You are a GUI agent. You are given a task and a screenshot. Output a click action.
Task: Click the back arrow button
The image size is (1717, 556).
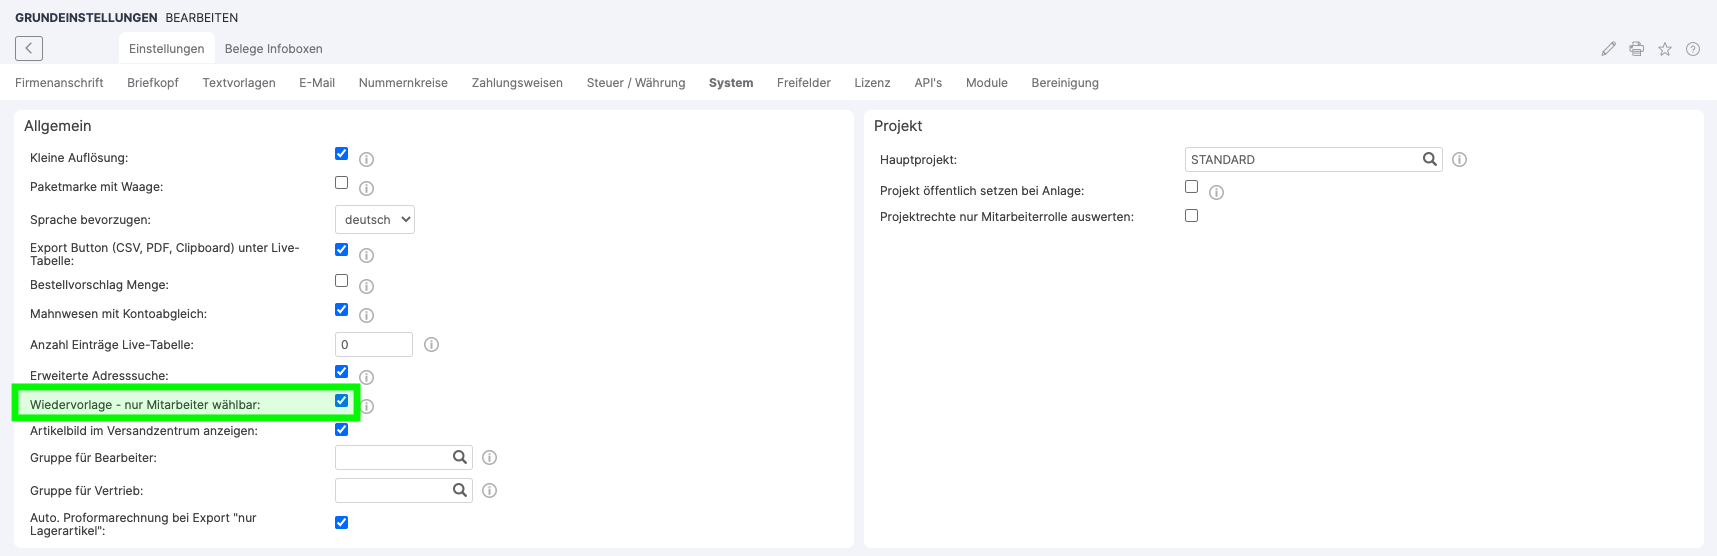click(29, 48)
